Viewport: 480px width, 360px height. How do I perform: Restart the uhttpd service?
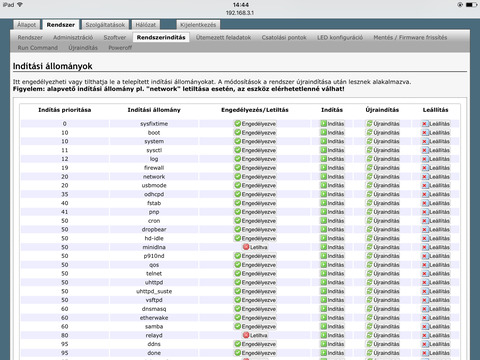pyautogui.click(x=383, y=283)
